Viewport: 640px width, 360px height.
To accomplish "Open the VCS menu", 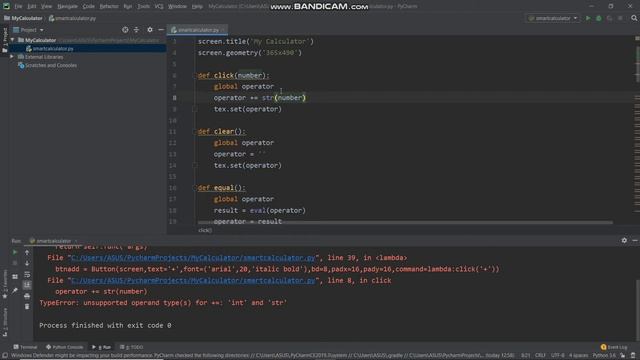I will [159, 7].
